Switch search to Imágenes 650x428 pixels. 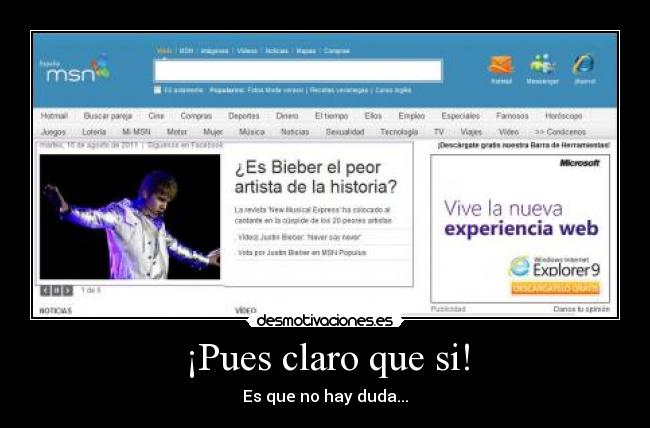[x=214, y=51]
